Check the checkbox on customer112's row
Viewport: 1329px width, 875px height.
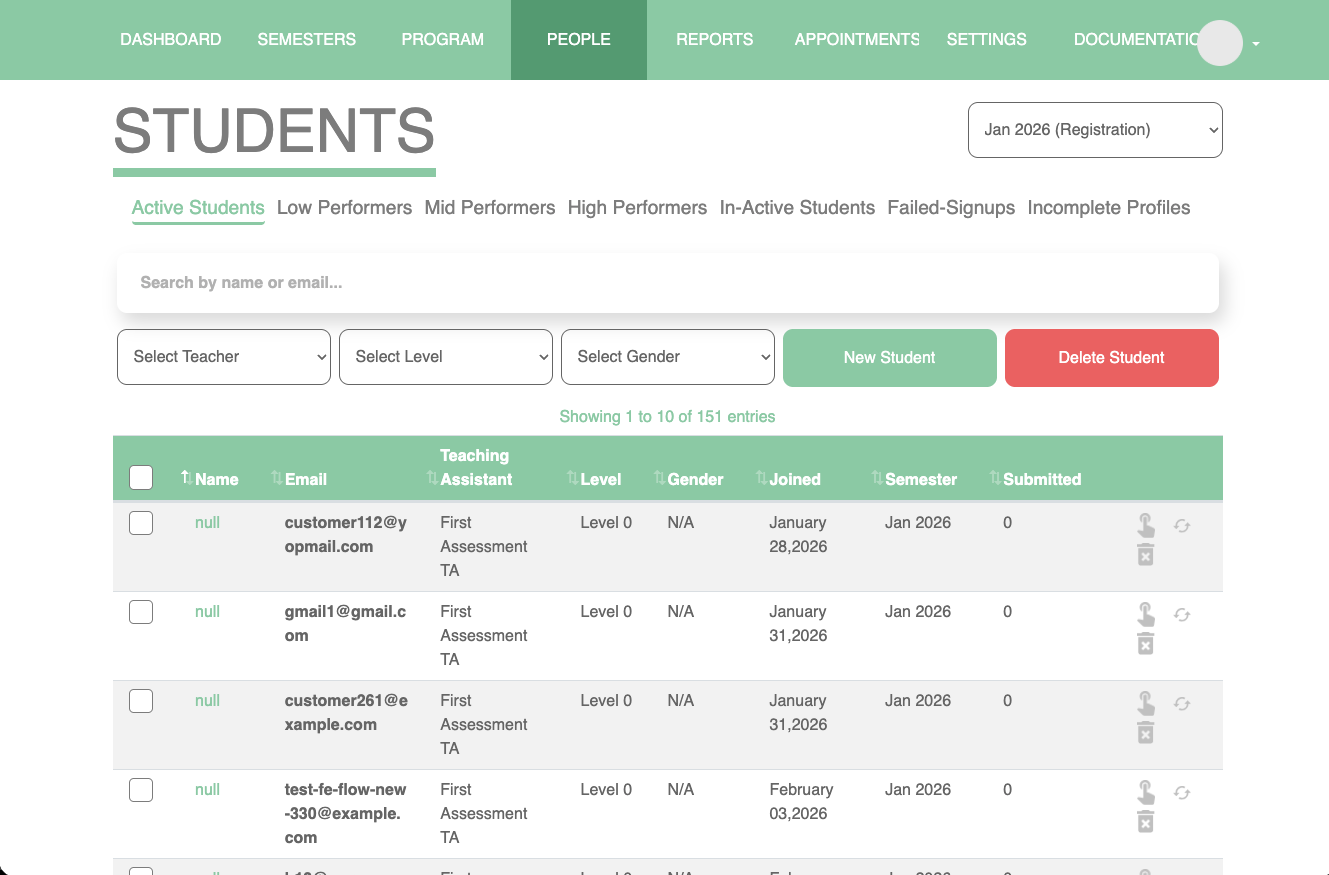tap(141, 522)
